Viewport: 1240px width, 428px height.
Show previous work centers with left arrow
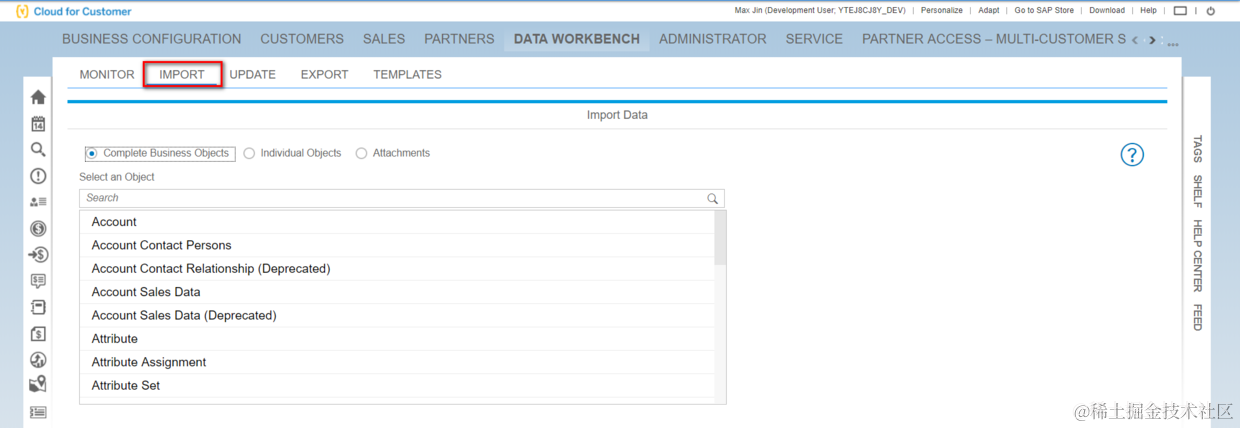tap(1133, 40)
